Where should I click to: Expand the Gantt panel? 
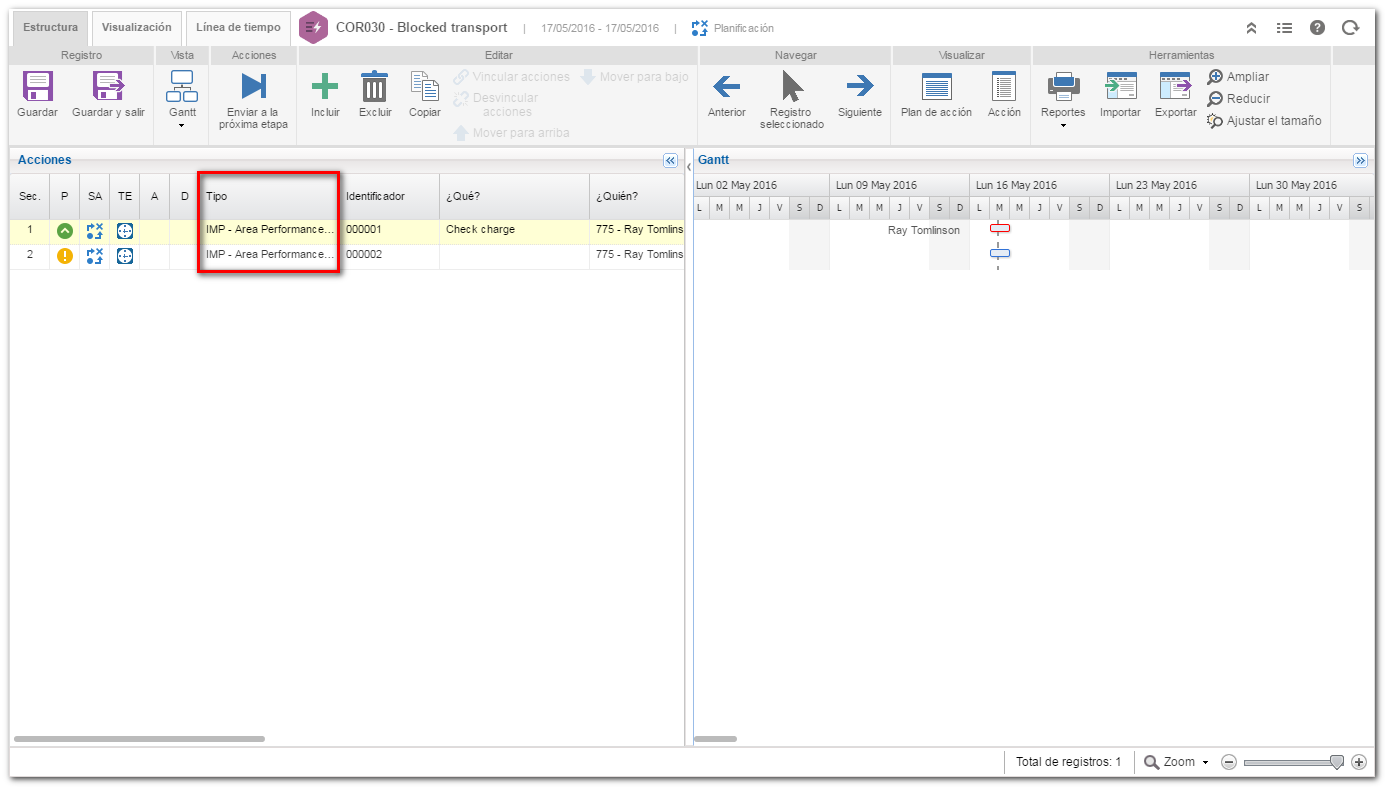[1361, 160]
